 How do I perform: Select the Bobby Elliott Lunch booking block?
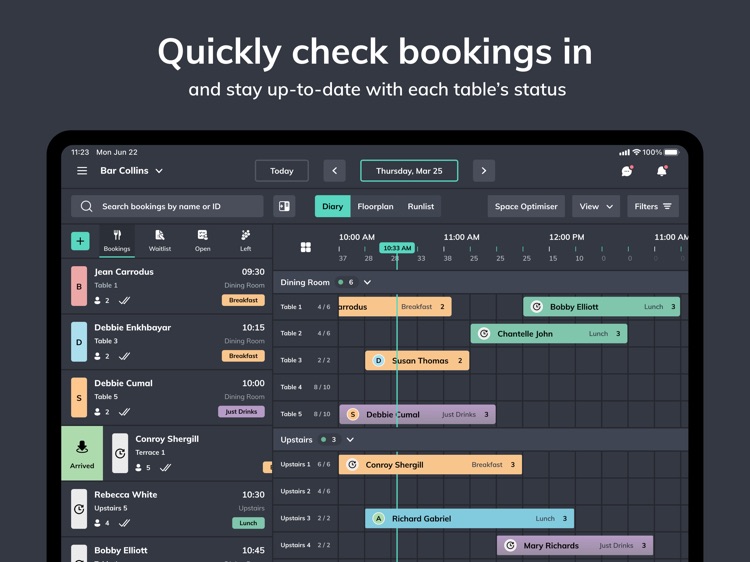[x=601, y=307]
